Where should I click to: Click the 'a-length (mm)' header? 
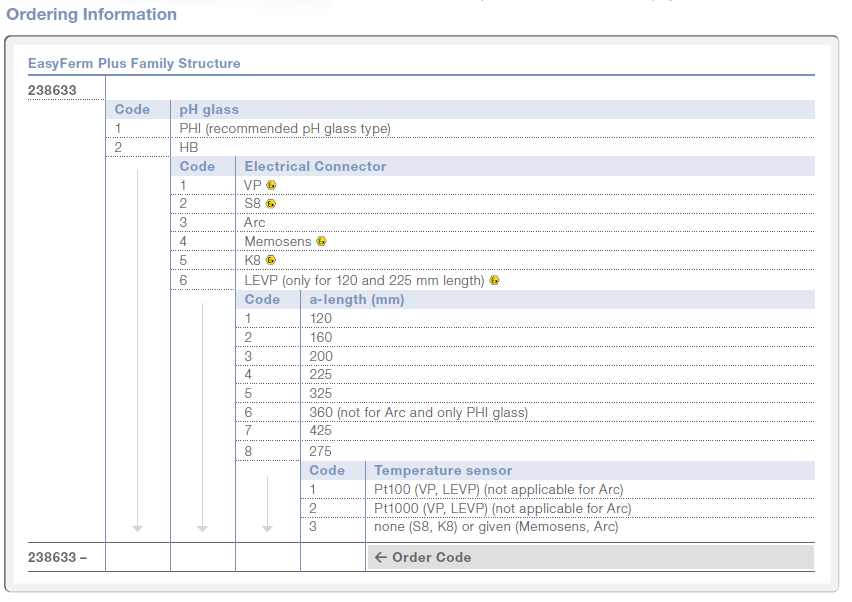pyautogui.click(x=357, y=300)
